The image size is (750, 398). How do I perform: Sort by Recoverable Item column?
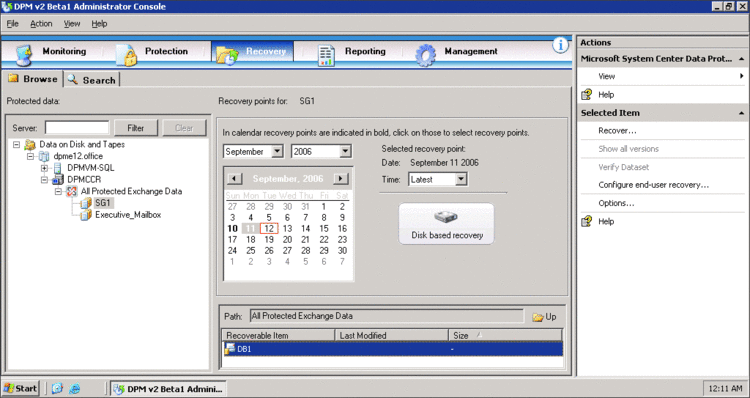coord(278,335)
